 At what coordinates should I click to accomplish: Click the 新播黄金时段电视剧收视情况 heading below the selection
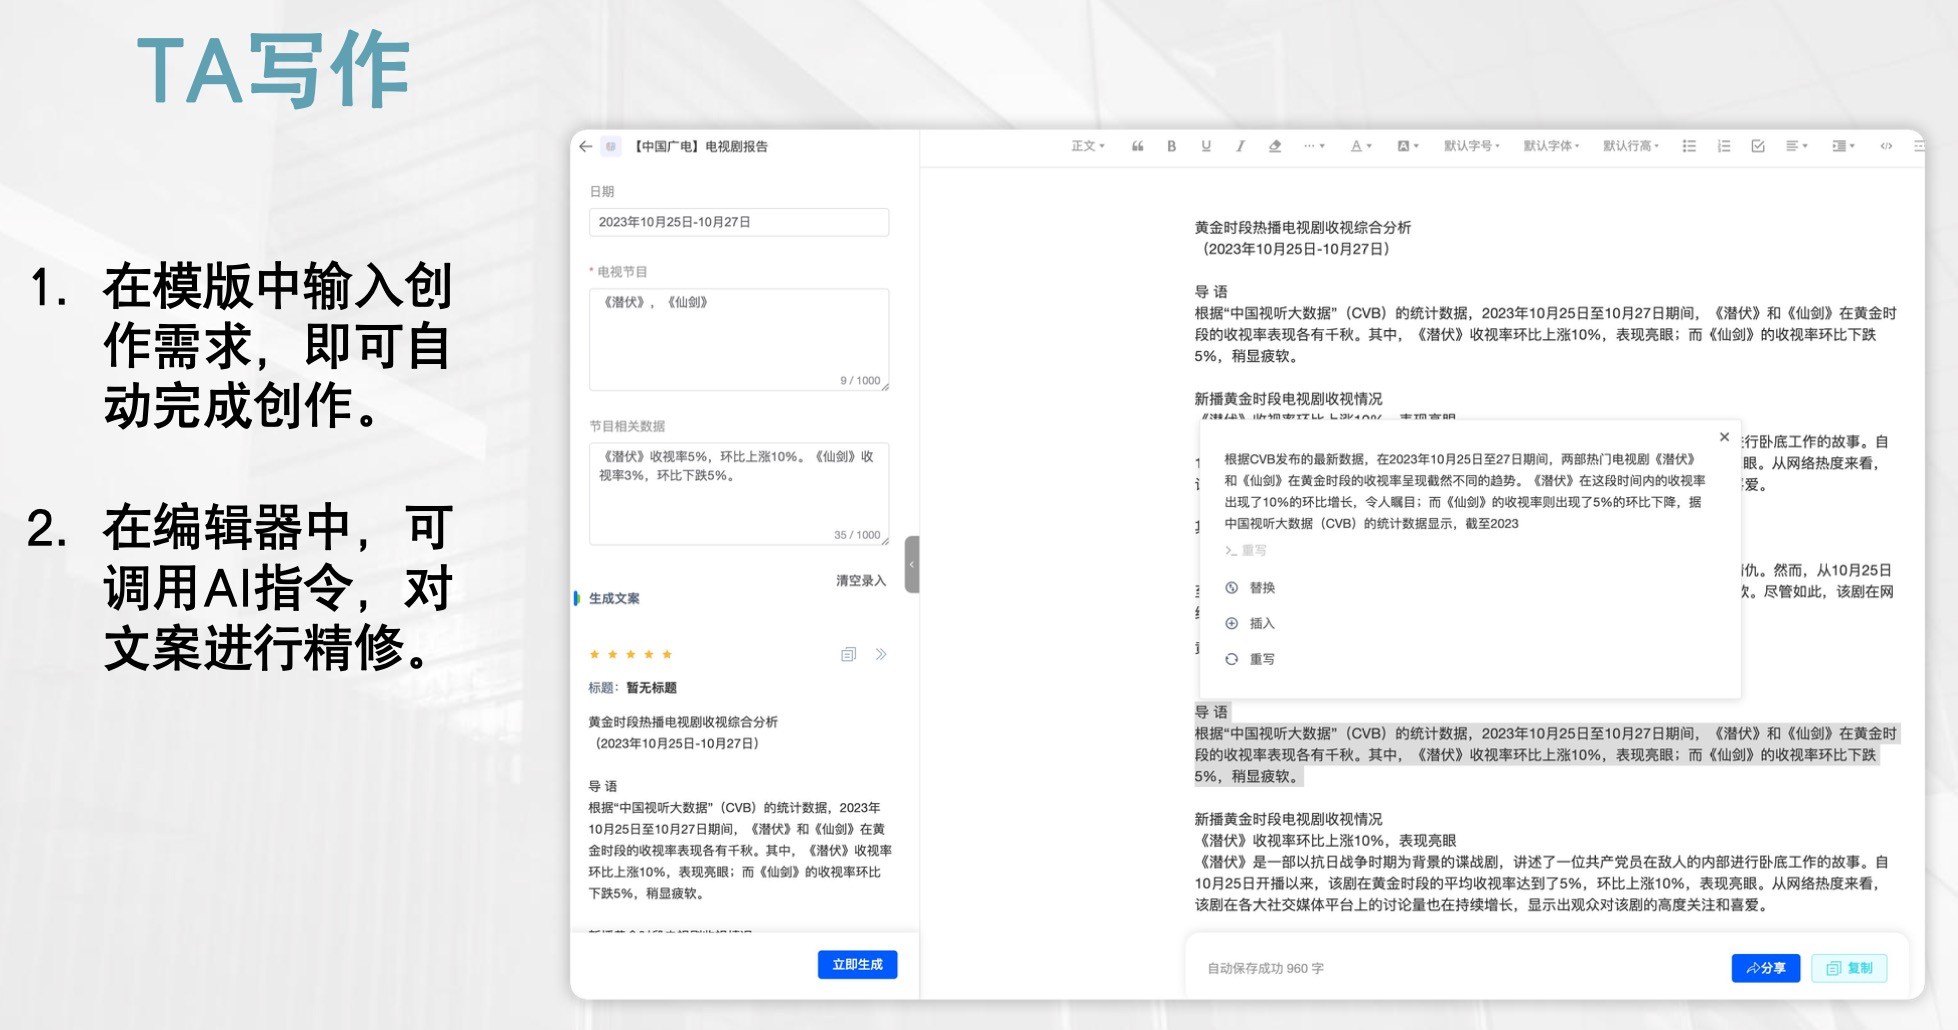click(1288, 818)
